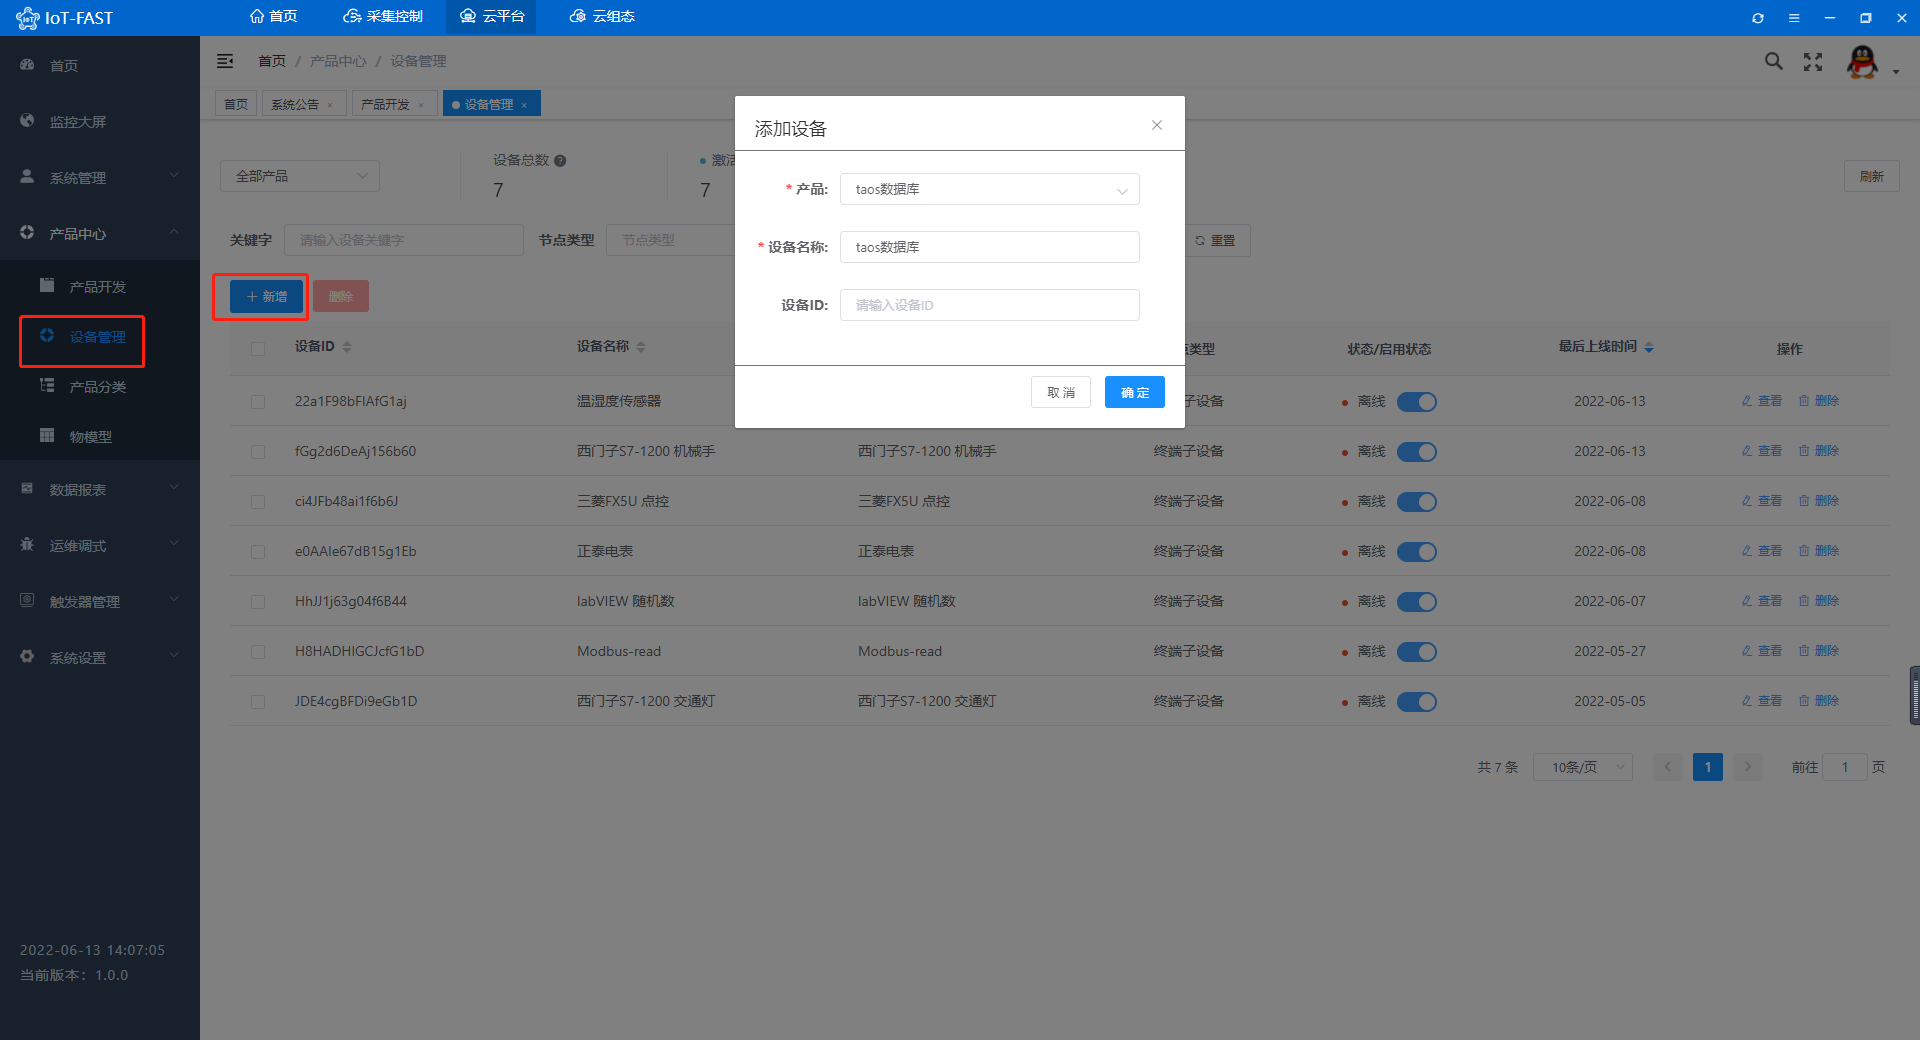The height and width of the screenshot is (1040, 1920).
Task: Click 查看 for device e0AAle67dB15g1Eb
Action: coord(1762,551)
